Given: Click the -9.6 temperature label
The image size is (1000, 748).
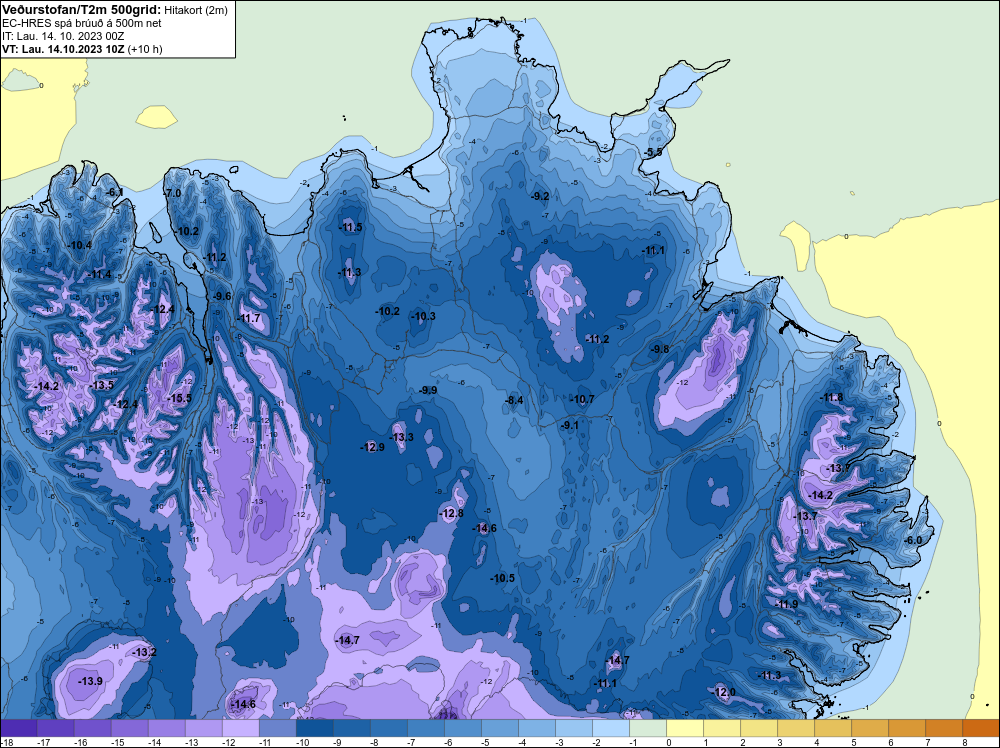Looking at the screenshot, I should point(222,296).
